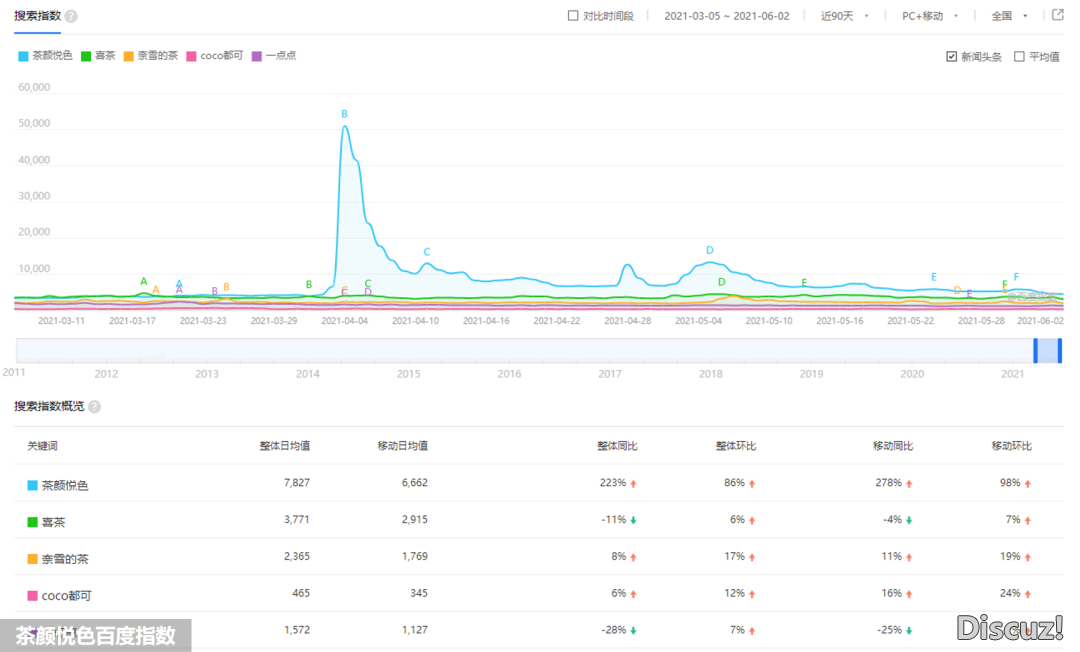Image resolution: width=1080 pixels, height=652 pixels.
Task: Open the orange B news marker
Action: point(227,287)
